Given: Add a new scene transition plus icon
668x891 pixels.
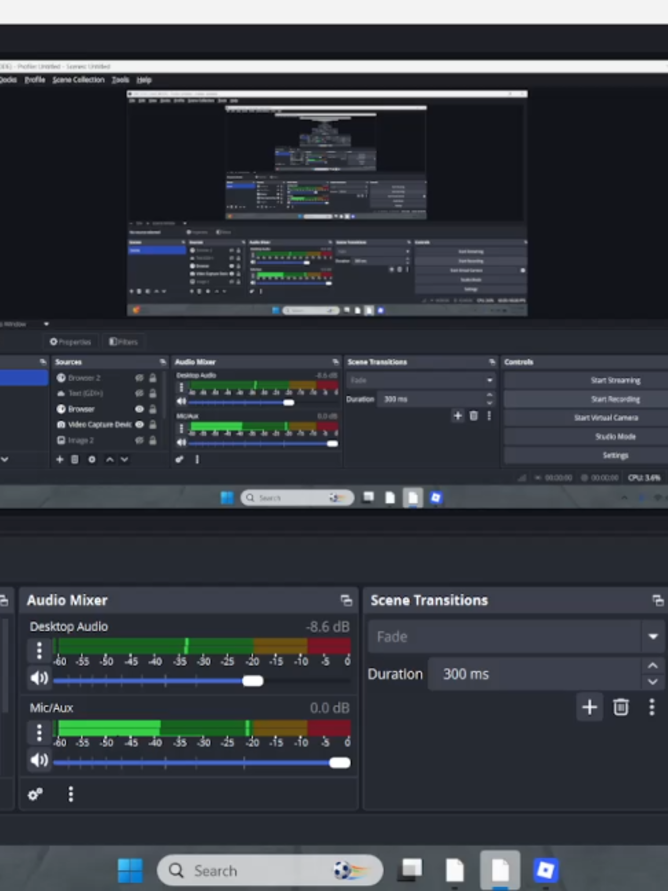Looking at the screenshot, I should point(590,707).
